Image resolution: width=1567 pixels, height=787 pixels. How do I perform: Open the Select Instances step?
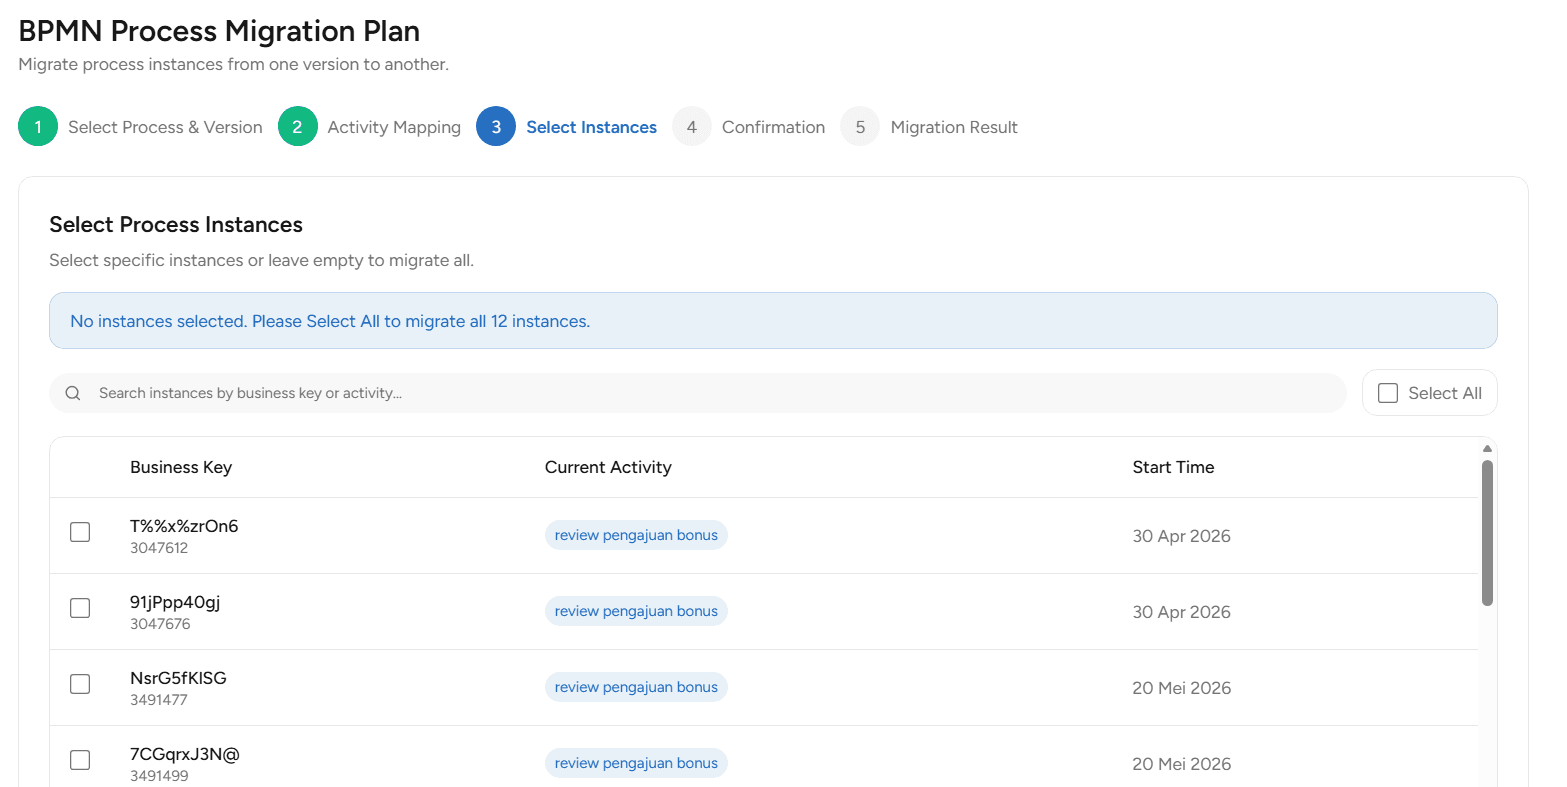point(591,127)
